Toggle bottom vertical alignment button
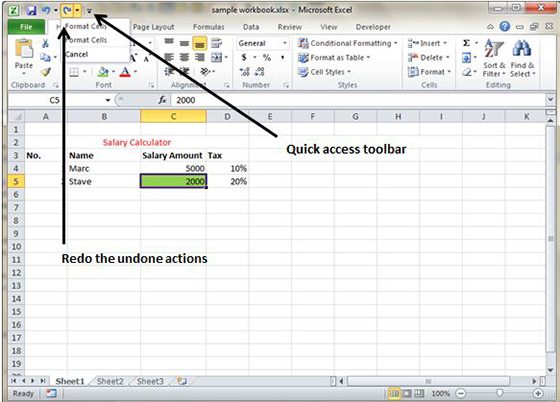Viewport: 560px width, 402px height. (x=200, y=44)
